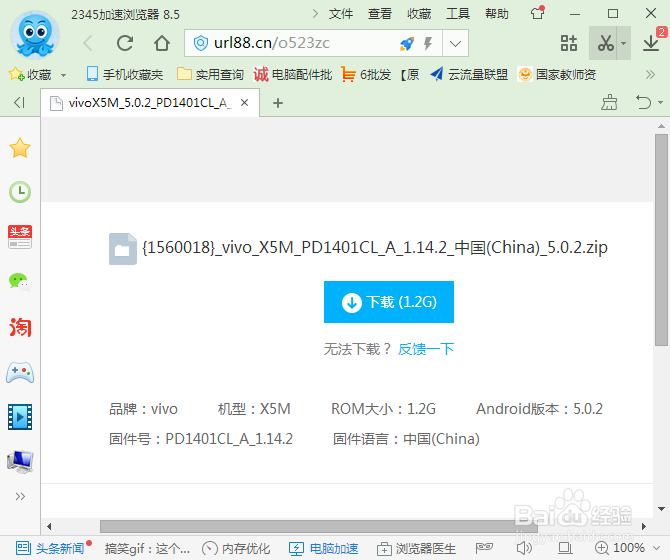This screenshot has height=560, width=670.
Task: Toggle the sound speaker icon in status bar
Action: tap(524, 548)
